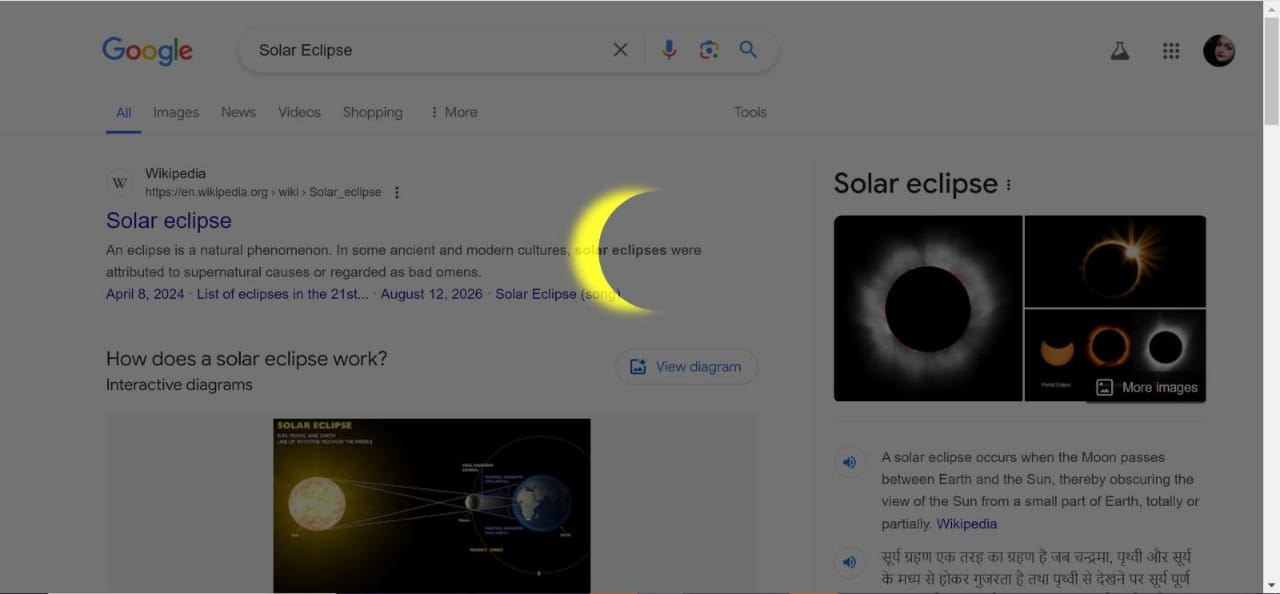
Task: Open the three-dot menu for the Wikipedia result
Action: point(397,192)
